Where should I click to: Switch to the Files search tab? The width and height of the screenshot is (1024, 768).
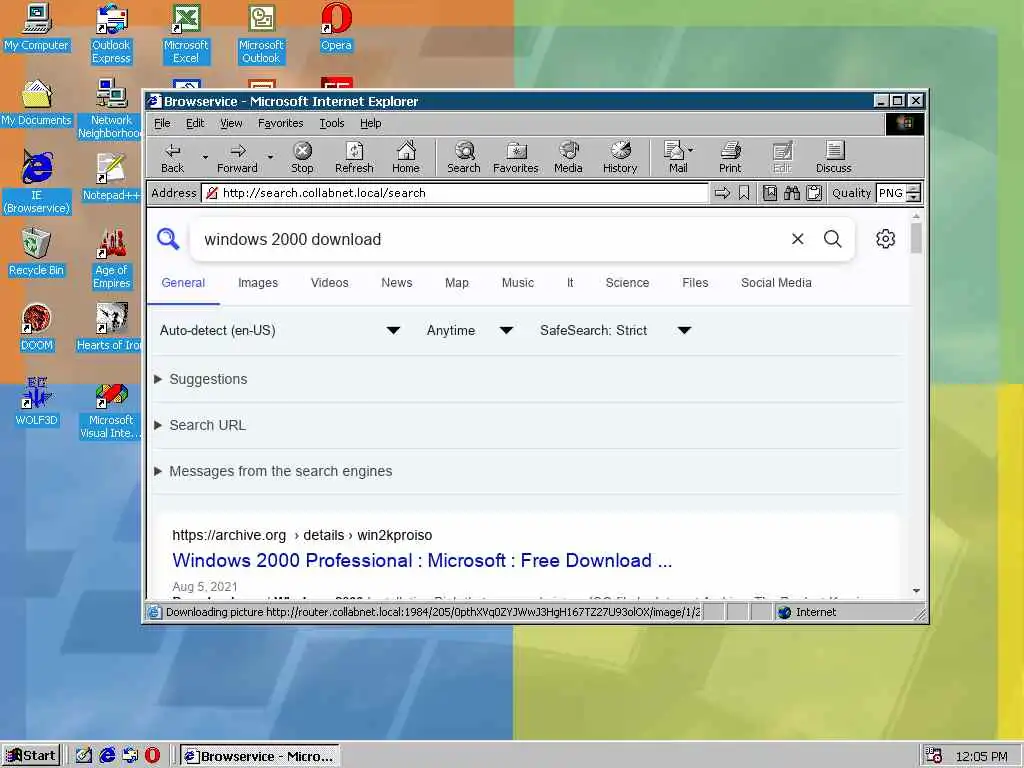(695, 283)
